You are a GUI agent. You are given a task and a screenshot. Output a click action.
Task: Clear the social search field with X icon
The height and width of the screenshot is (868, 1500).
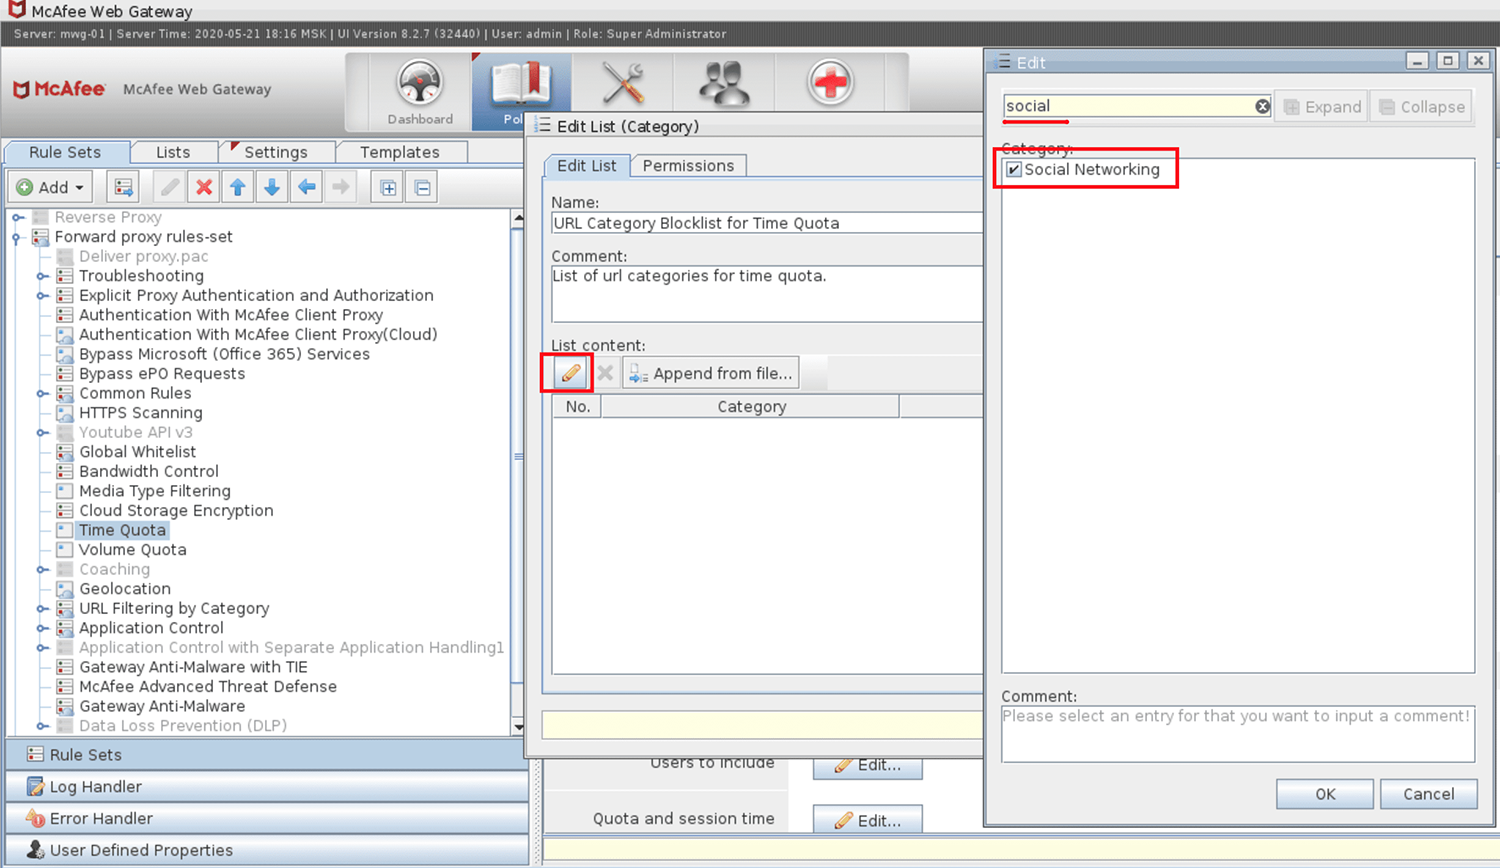click(1263, 106)
